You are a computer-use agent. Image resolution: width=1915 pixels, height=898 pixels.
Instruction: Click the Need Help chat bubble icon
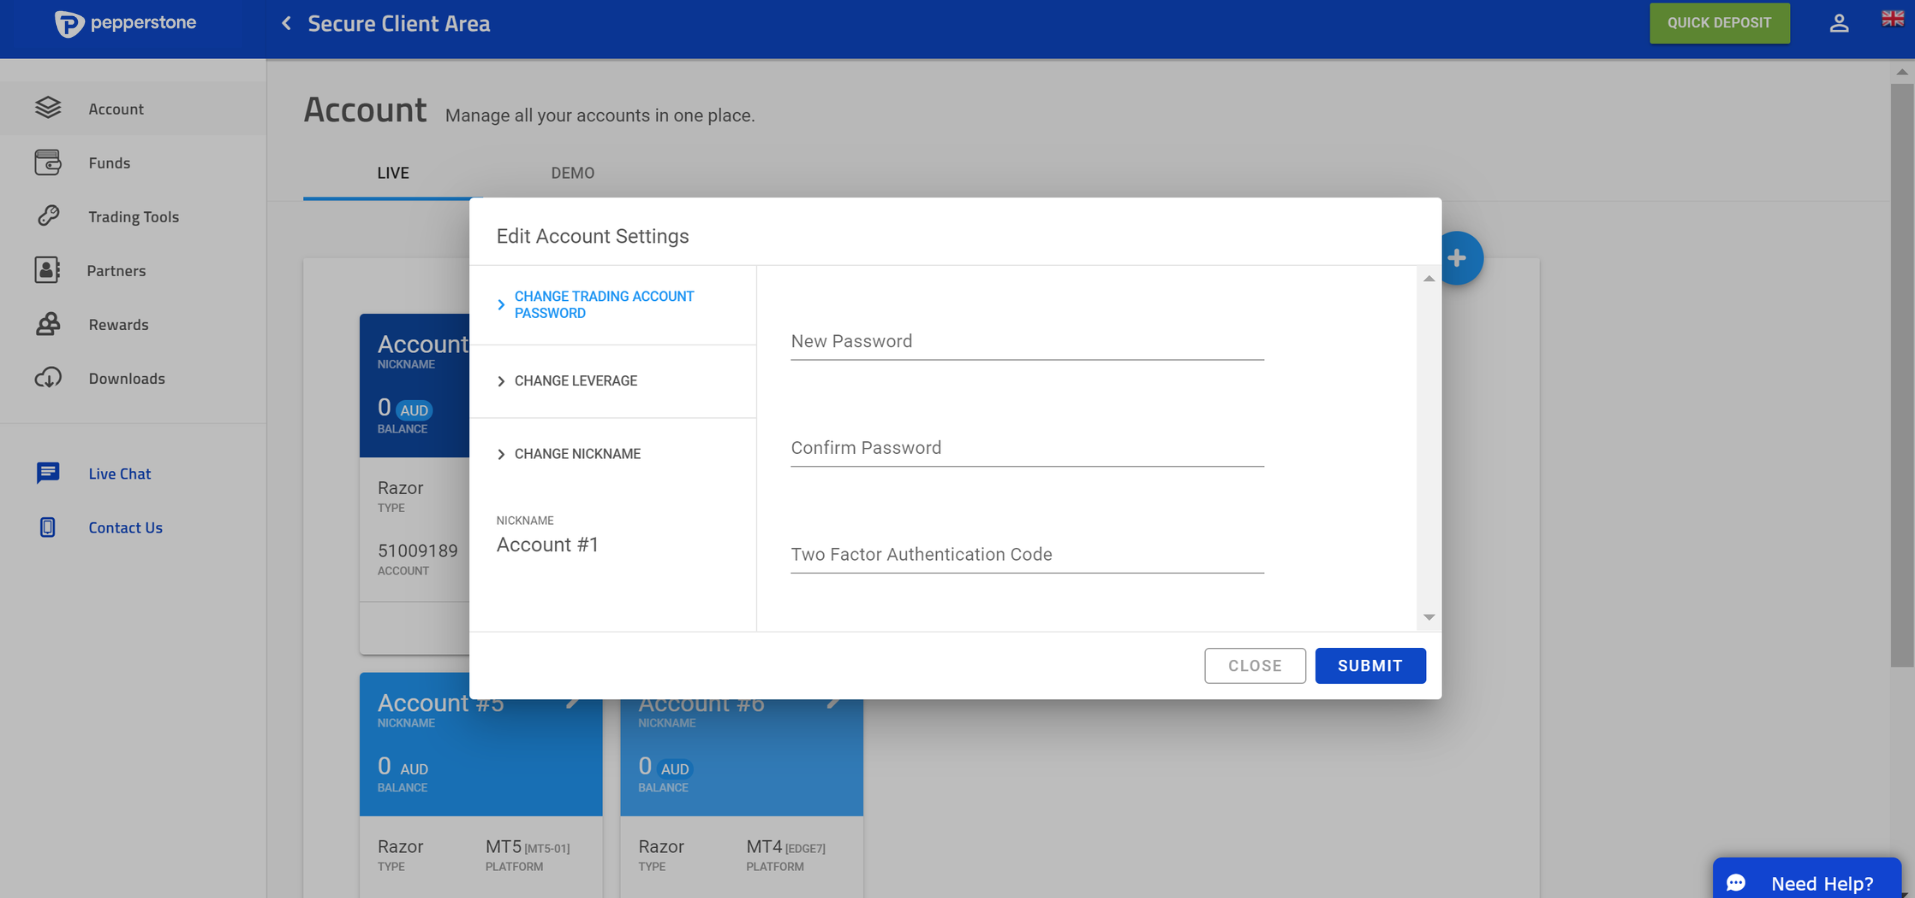pos(1736,883)
